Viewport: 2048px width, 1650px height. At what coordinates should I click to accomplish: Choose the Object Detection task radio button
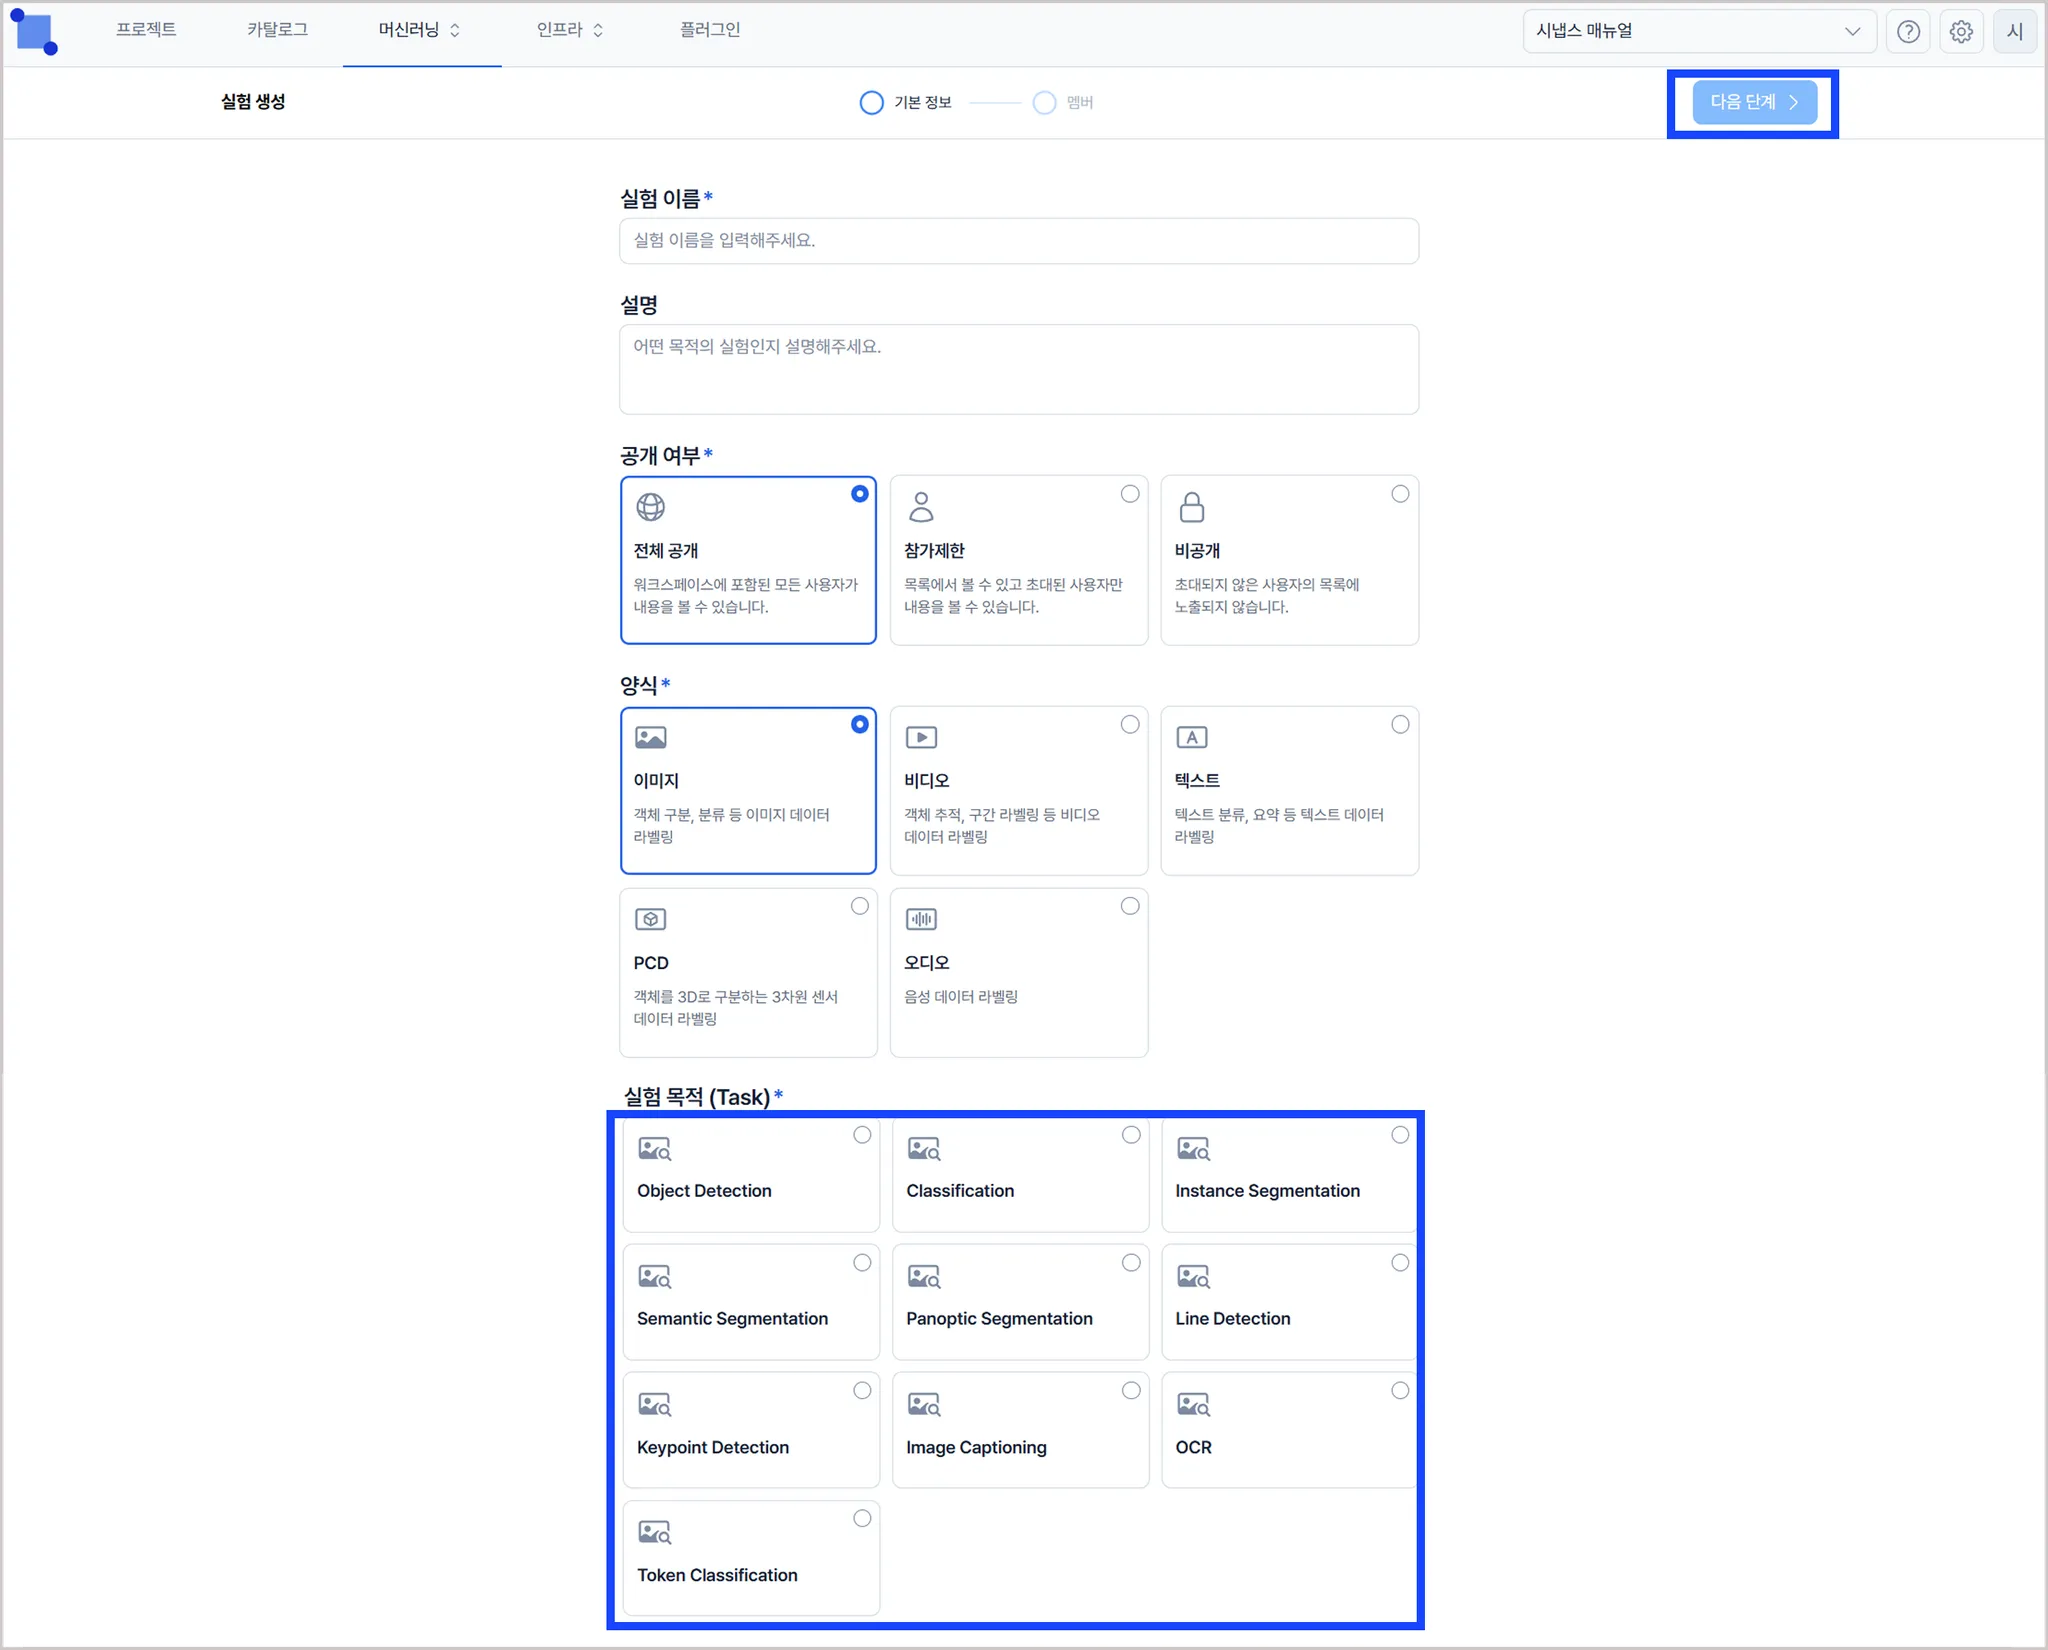pos(862,1135)
